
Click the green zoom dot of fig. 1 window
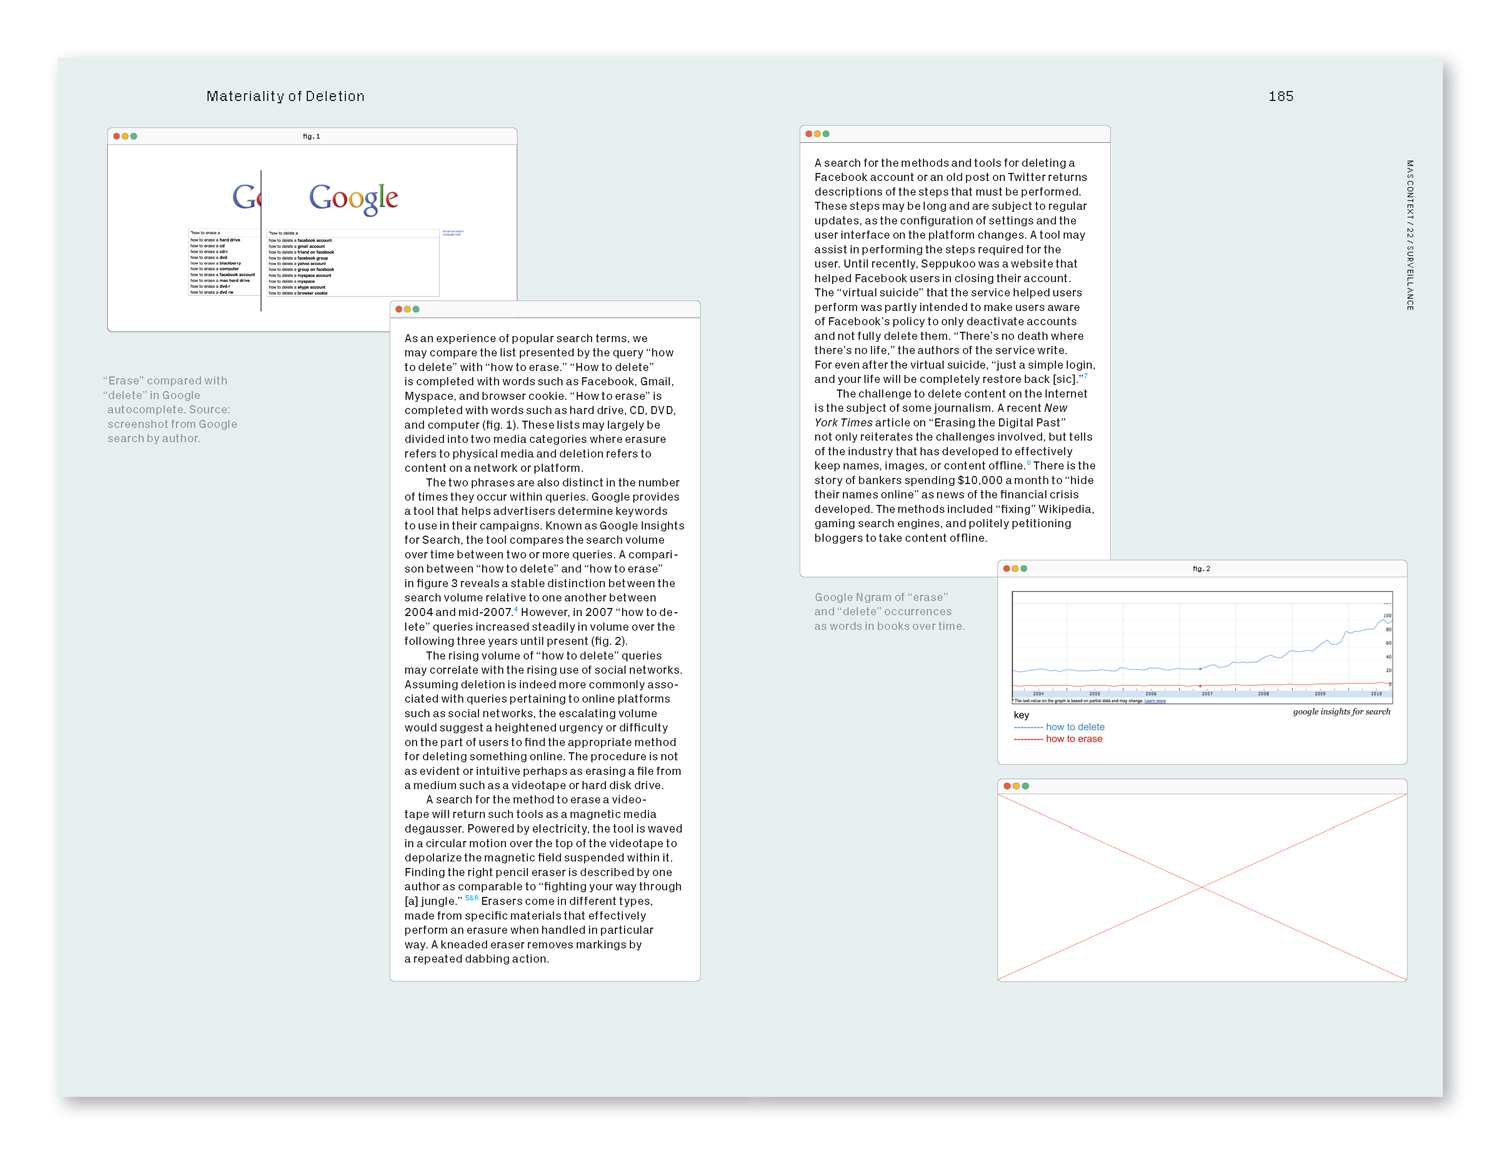[x=134, y=136]
